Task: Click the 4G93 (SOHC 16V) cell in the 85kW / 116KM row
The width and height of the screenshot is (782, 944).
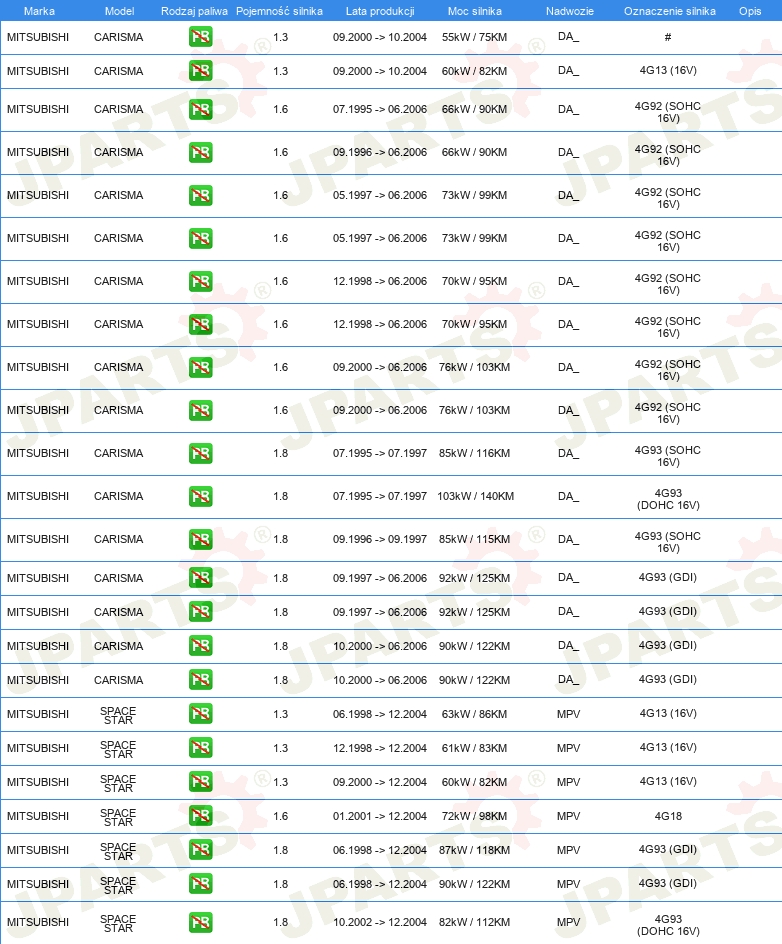Action: 668,456
